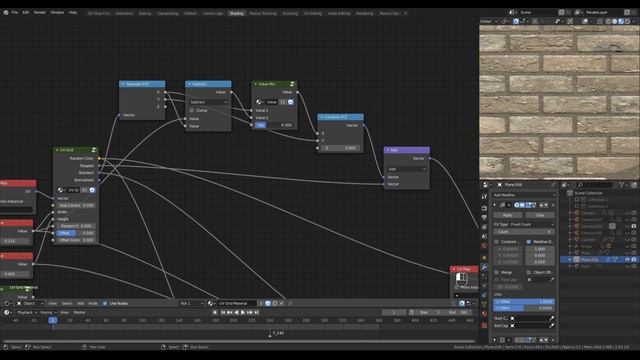Image resolution: width=640 pixels, height=360 pixels.
Task: Collapse the Value Mix group node
Action: pos(256,84)
